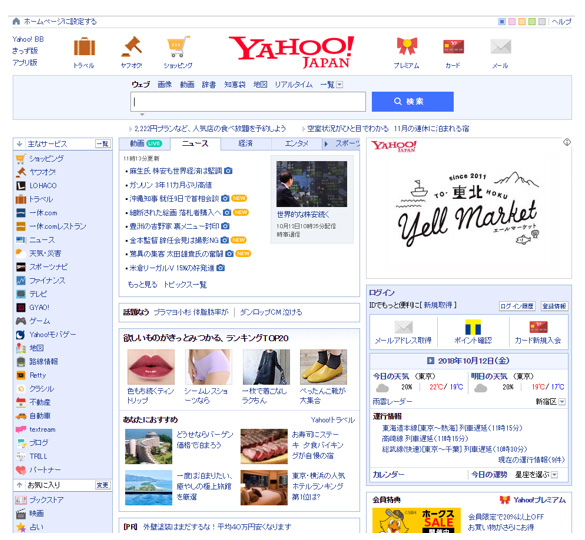Open the 新規取得 ID link
The height and width of the screenshot is (540, 585).
438,305
